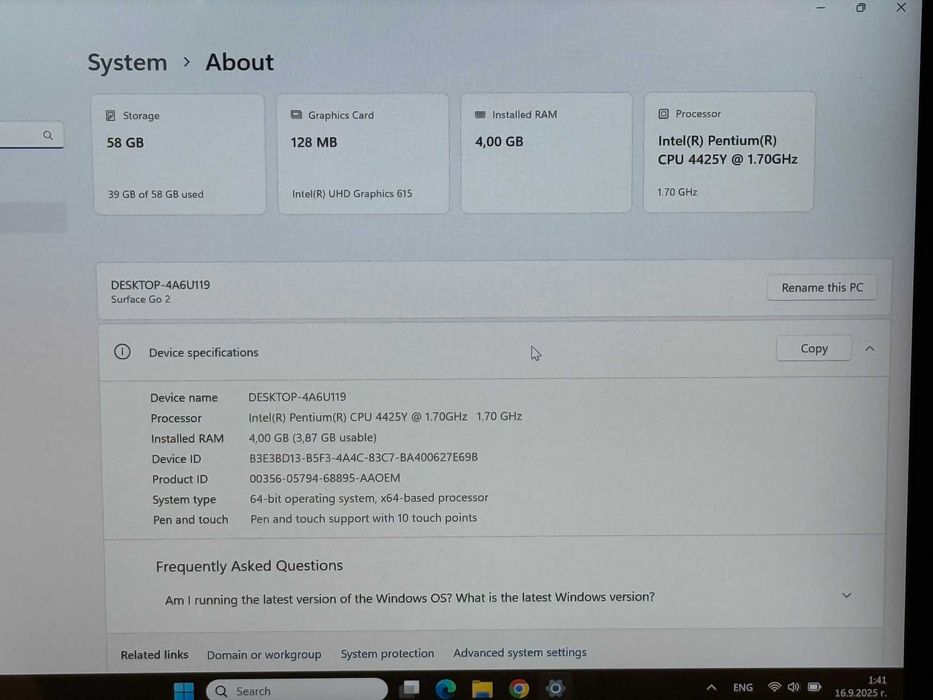Screen dimensions: 933x700
Task: Click the Graphics Card icon
Action: click(x=296, y=115)
